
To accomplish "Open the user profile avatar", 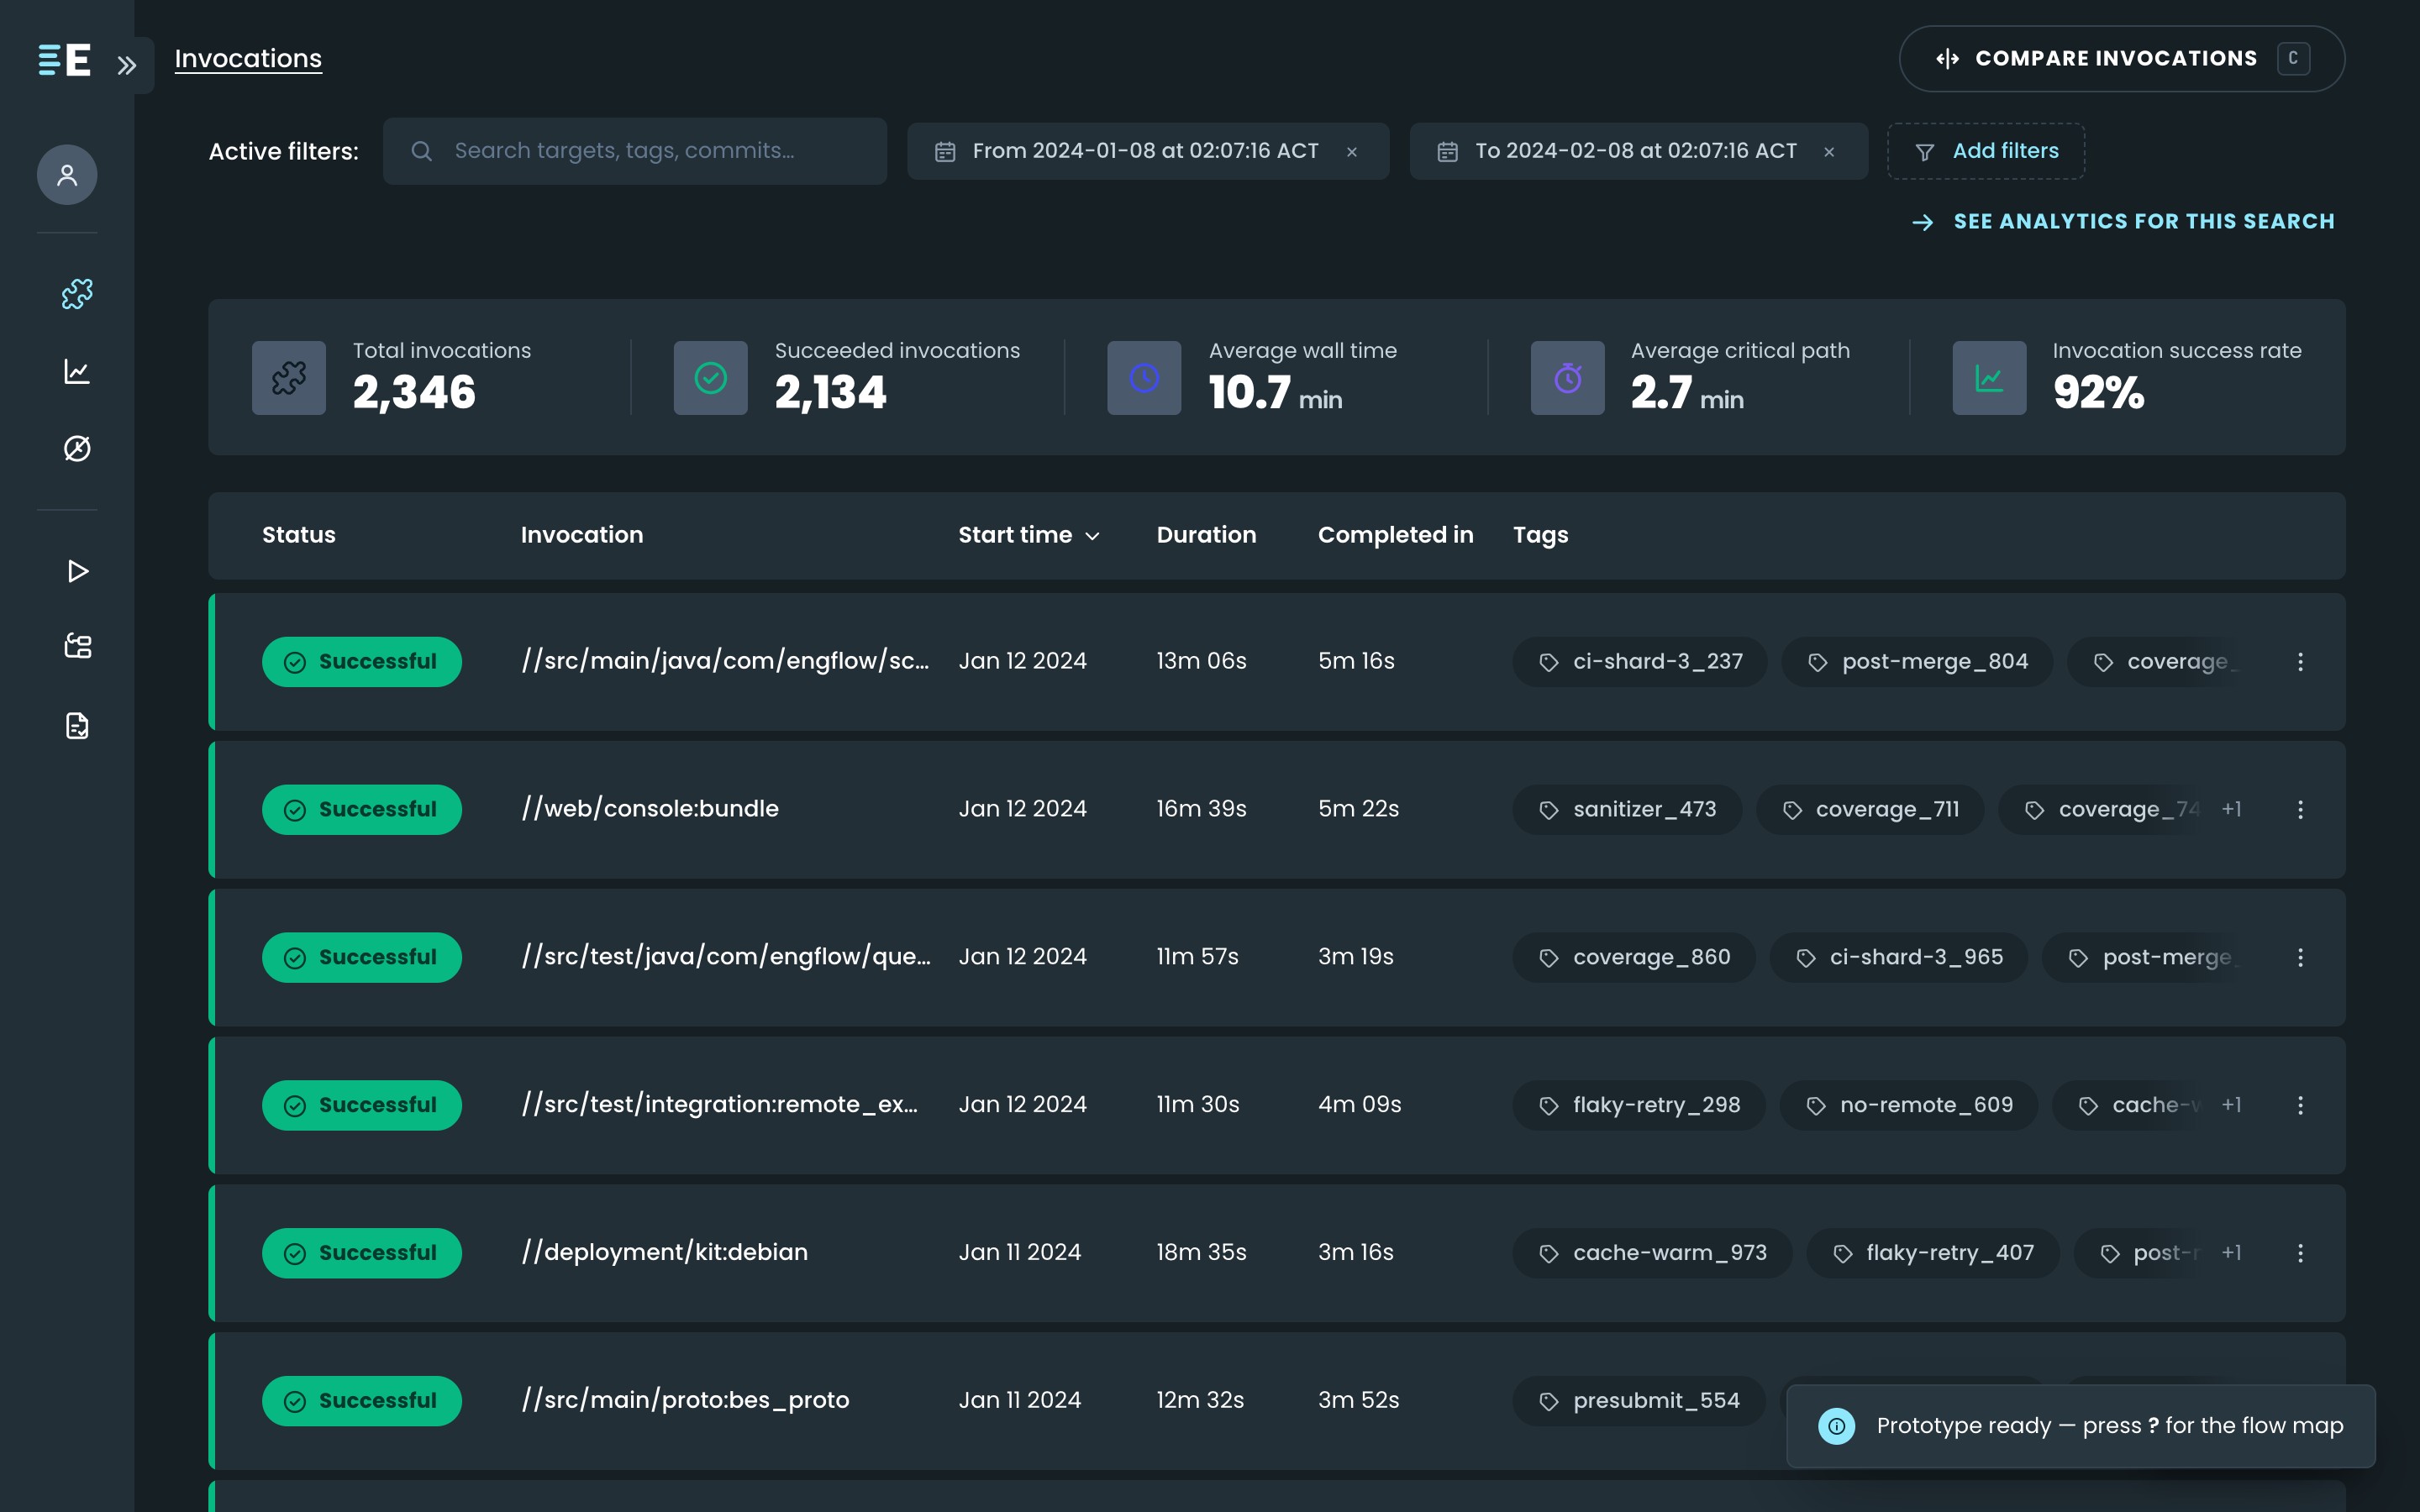I will coord(67,175).
